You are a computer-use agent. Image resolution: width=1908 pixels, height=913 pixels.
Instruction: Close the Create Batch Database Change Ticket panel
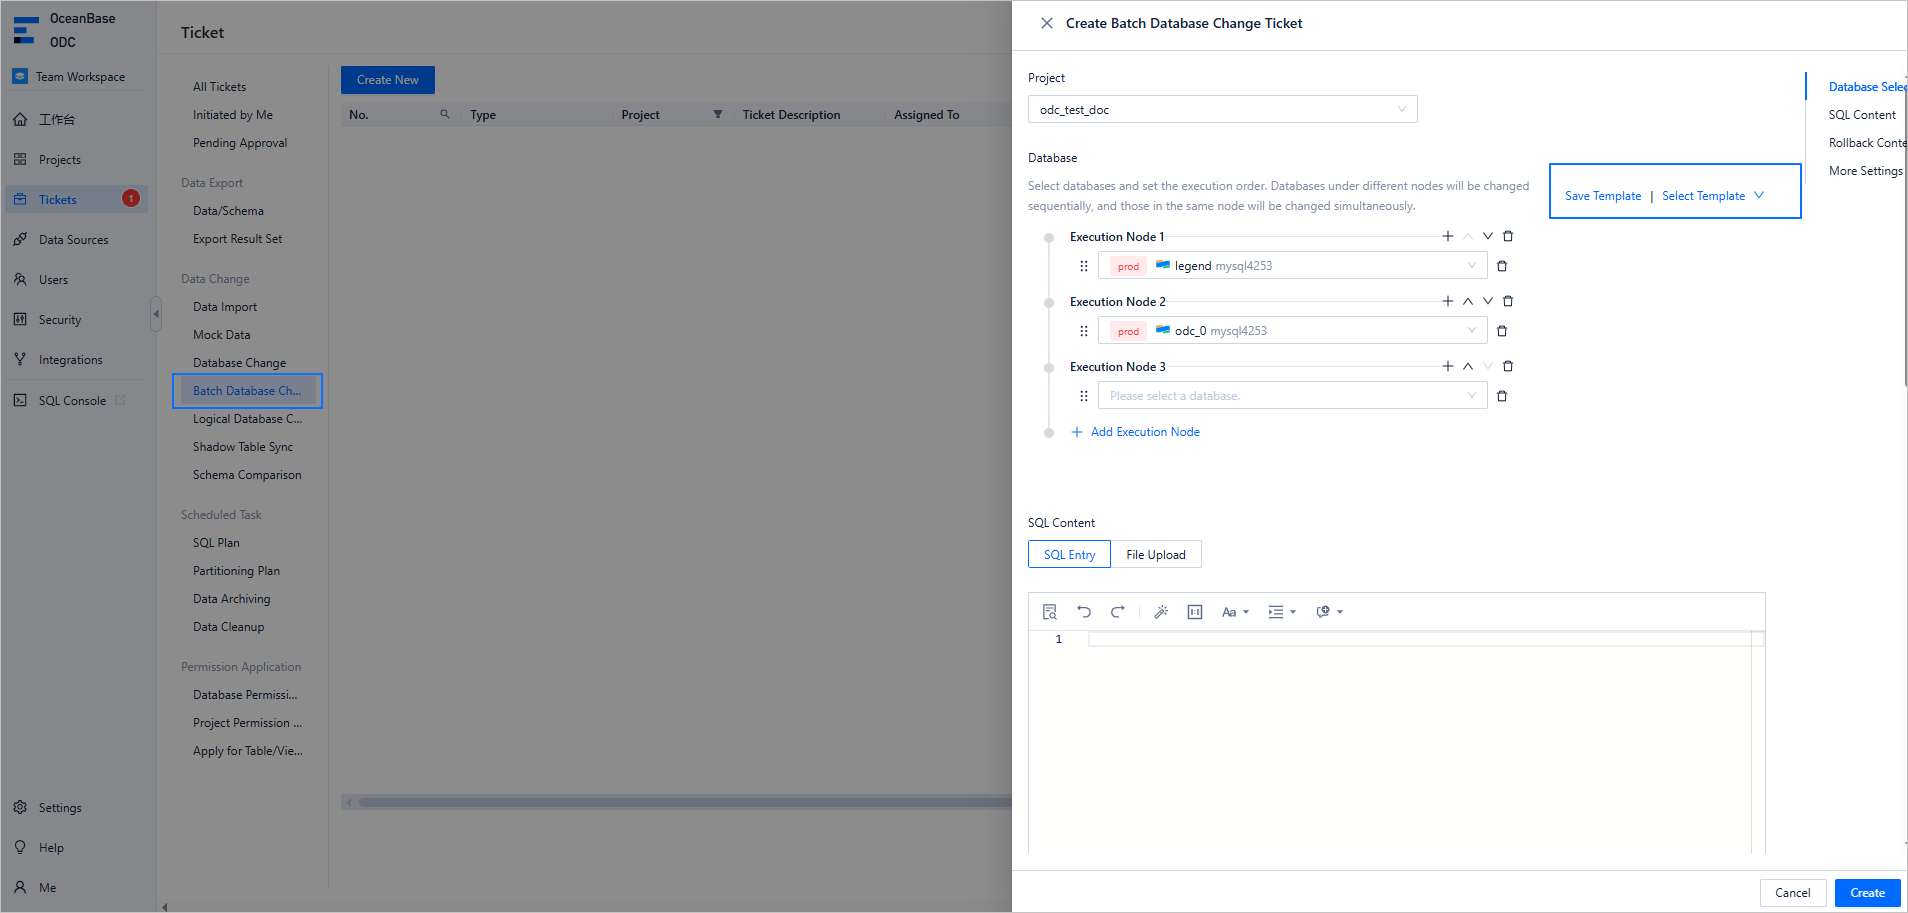click(x=1046, y=23)
